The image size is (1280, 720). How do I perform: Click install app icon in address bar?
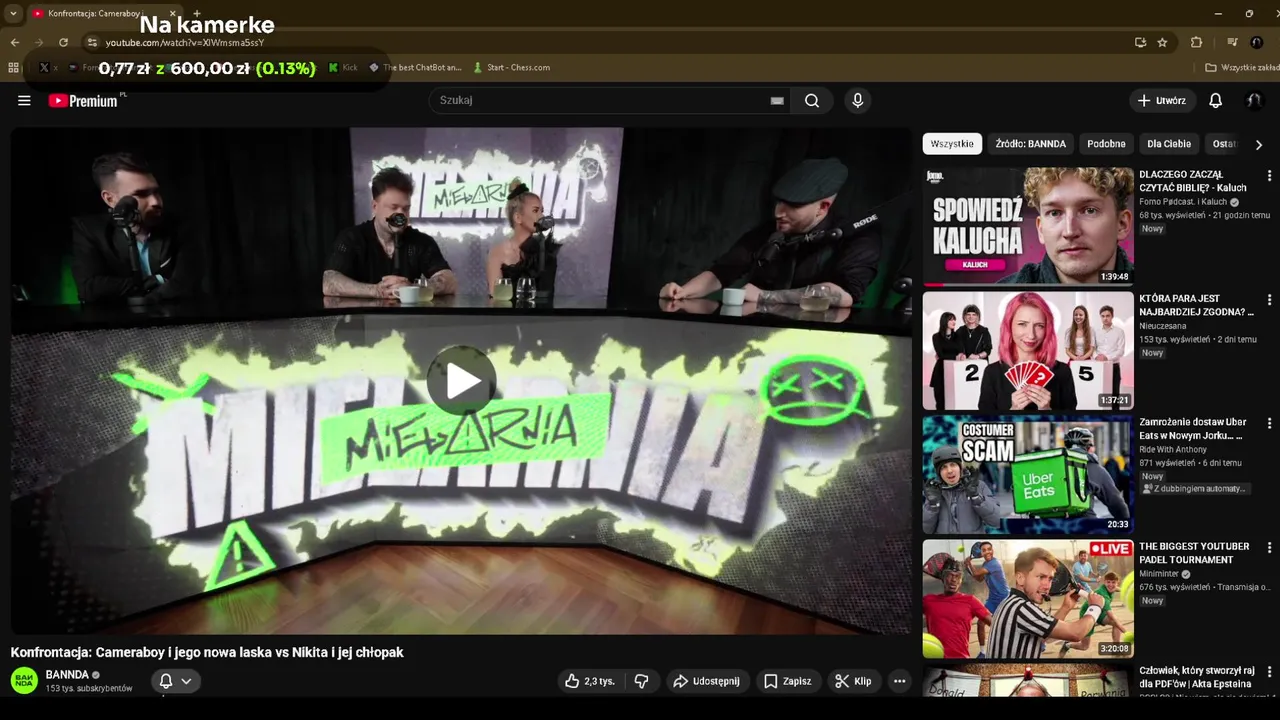[1140, 42]
